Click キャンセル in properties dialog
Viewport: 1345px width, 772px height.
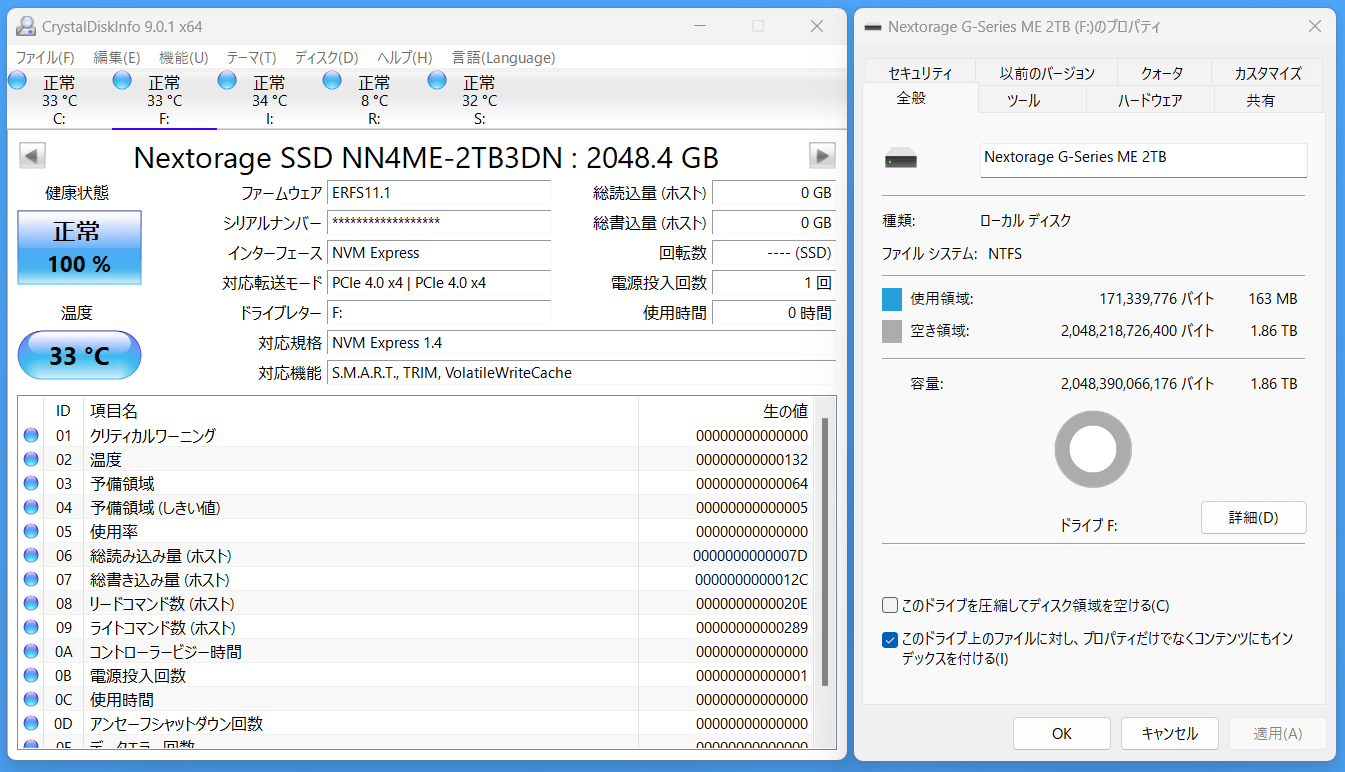(x=1170, y=734)
